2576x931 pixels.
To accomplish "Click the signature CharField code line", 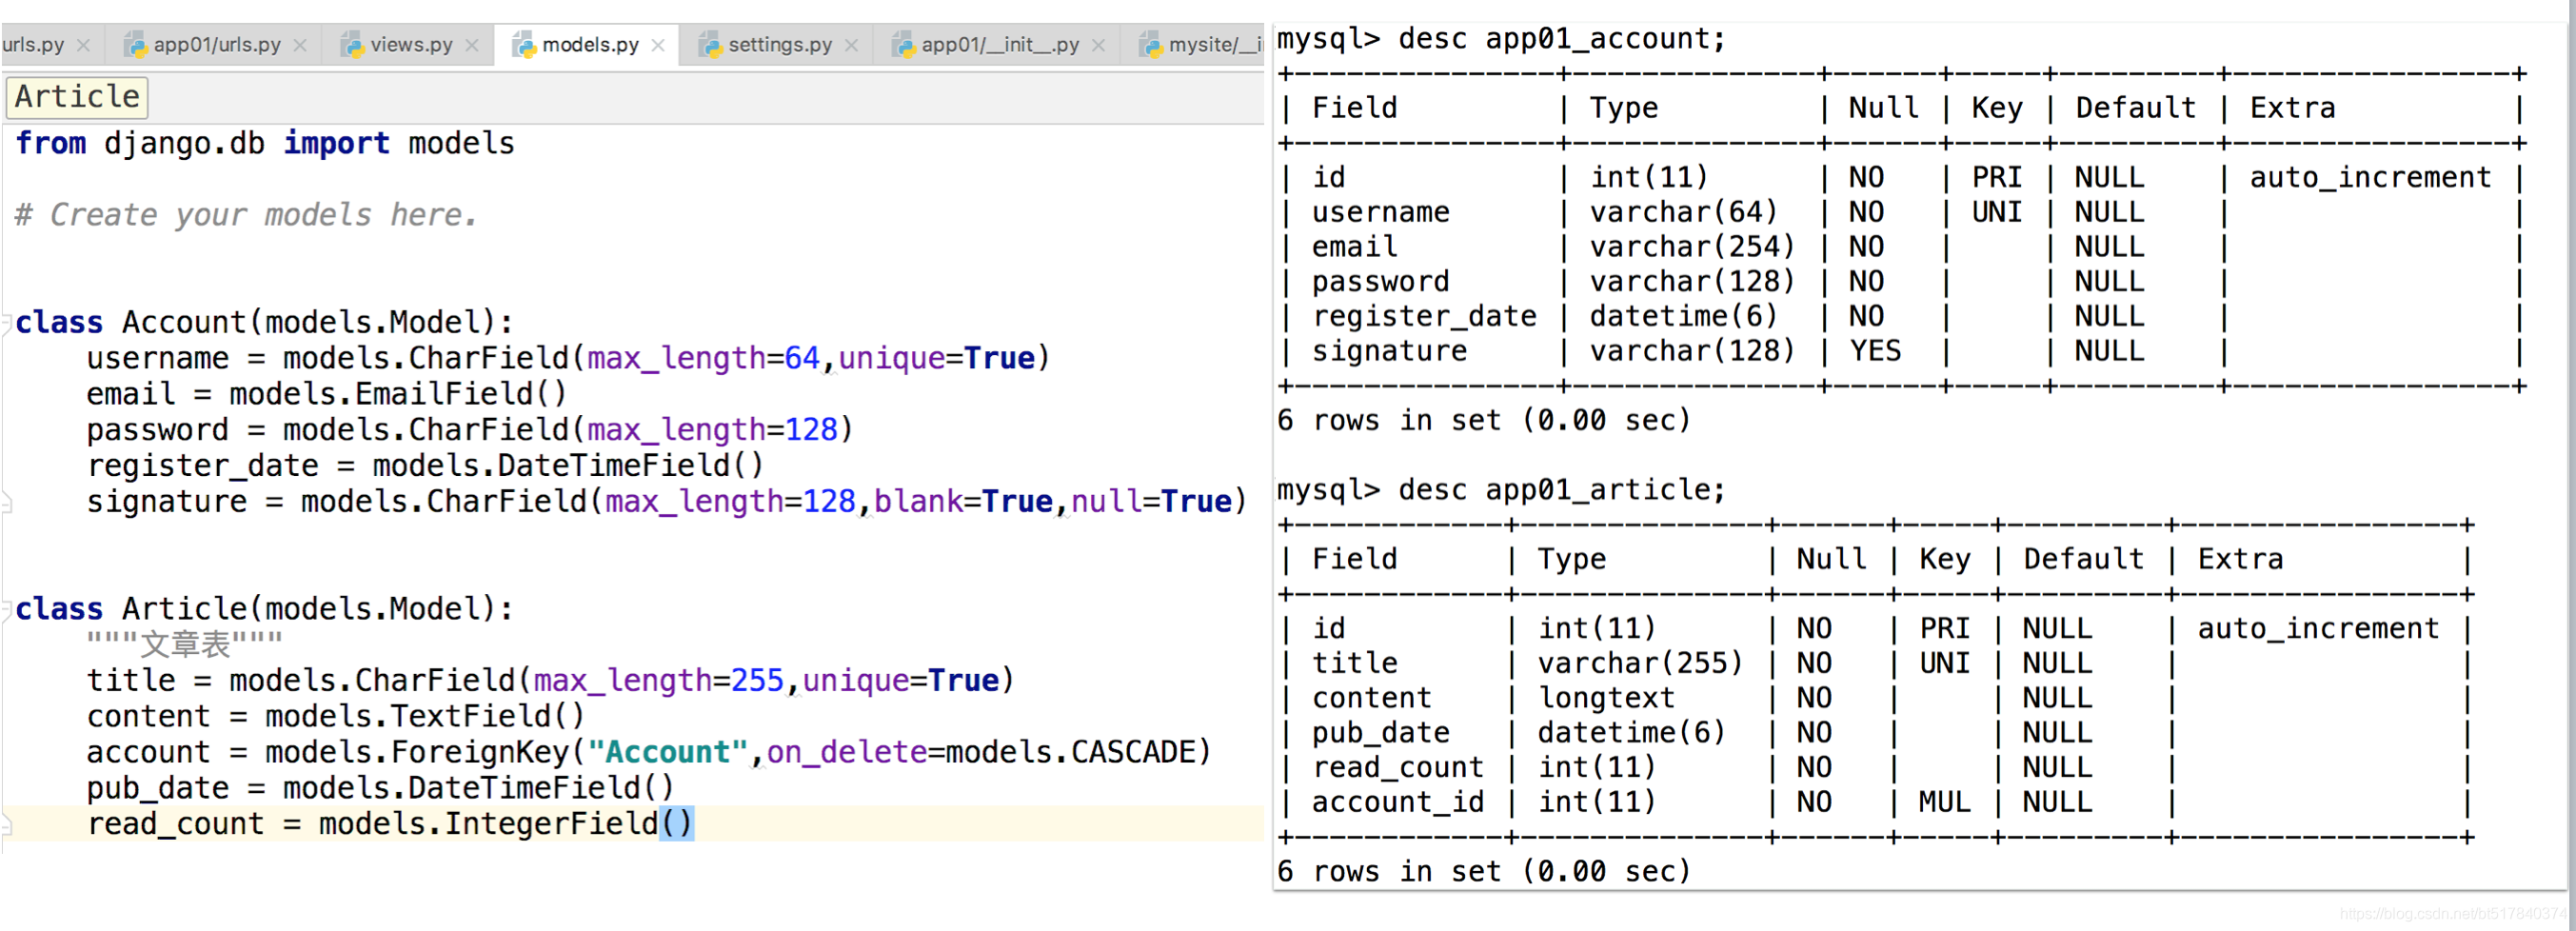I will pyautogui.click(x=667, y=502).
